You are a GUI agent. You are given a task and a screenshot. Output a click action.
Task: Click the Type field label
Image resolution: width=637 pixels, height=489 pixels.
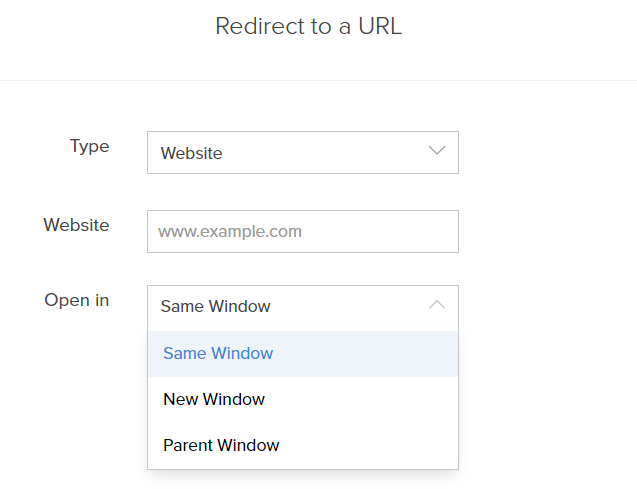(x=89, y=146)
